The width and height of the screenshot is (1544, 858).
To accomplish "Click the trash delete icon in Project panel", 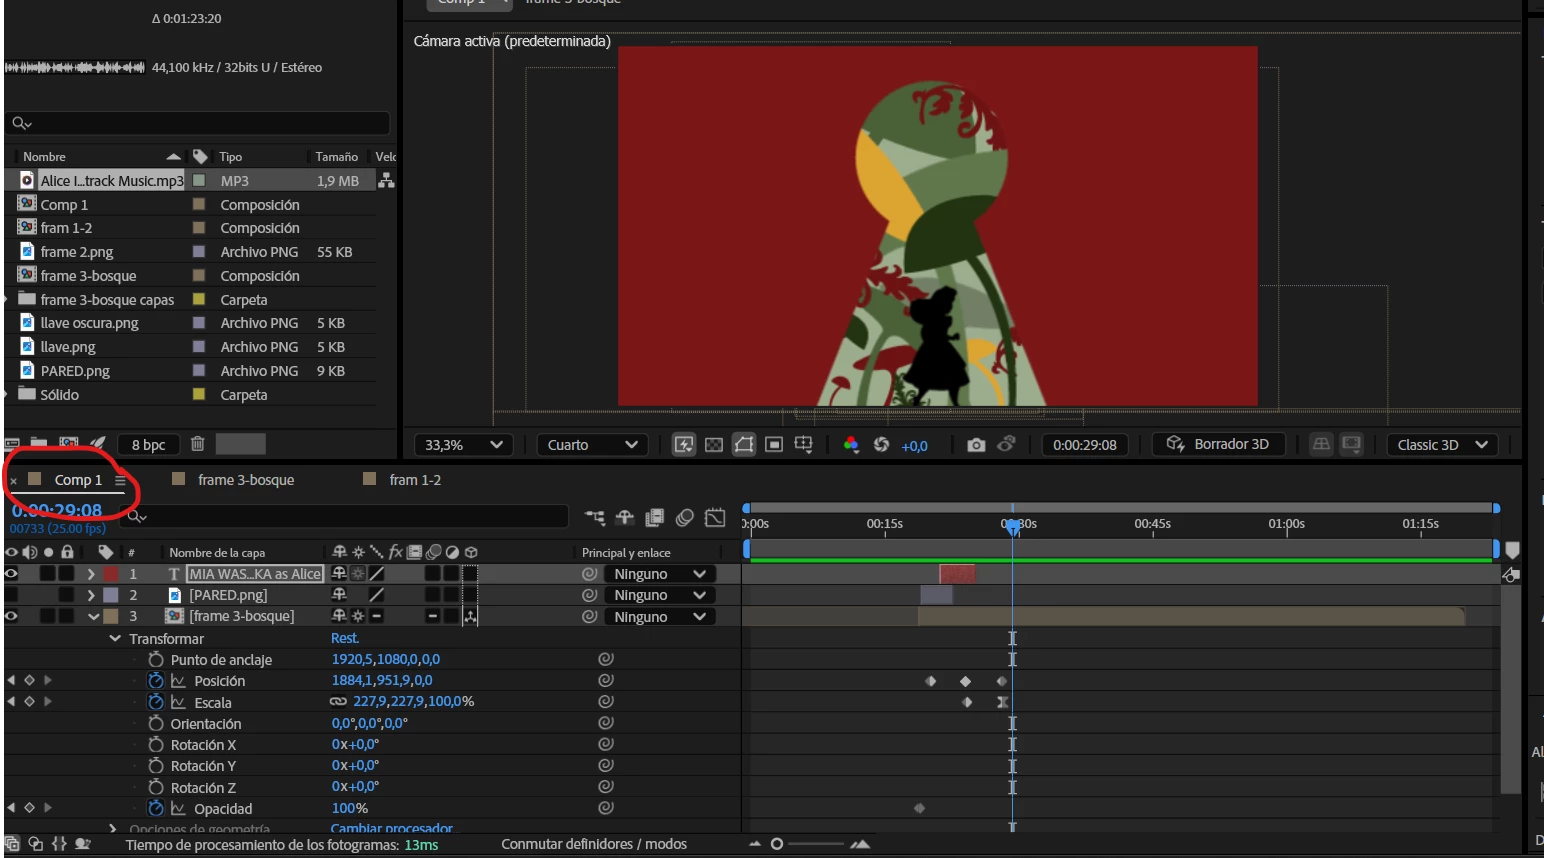I will [x=198, y=444].
